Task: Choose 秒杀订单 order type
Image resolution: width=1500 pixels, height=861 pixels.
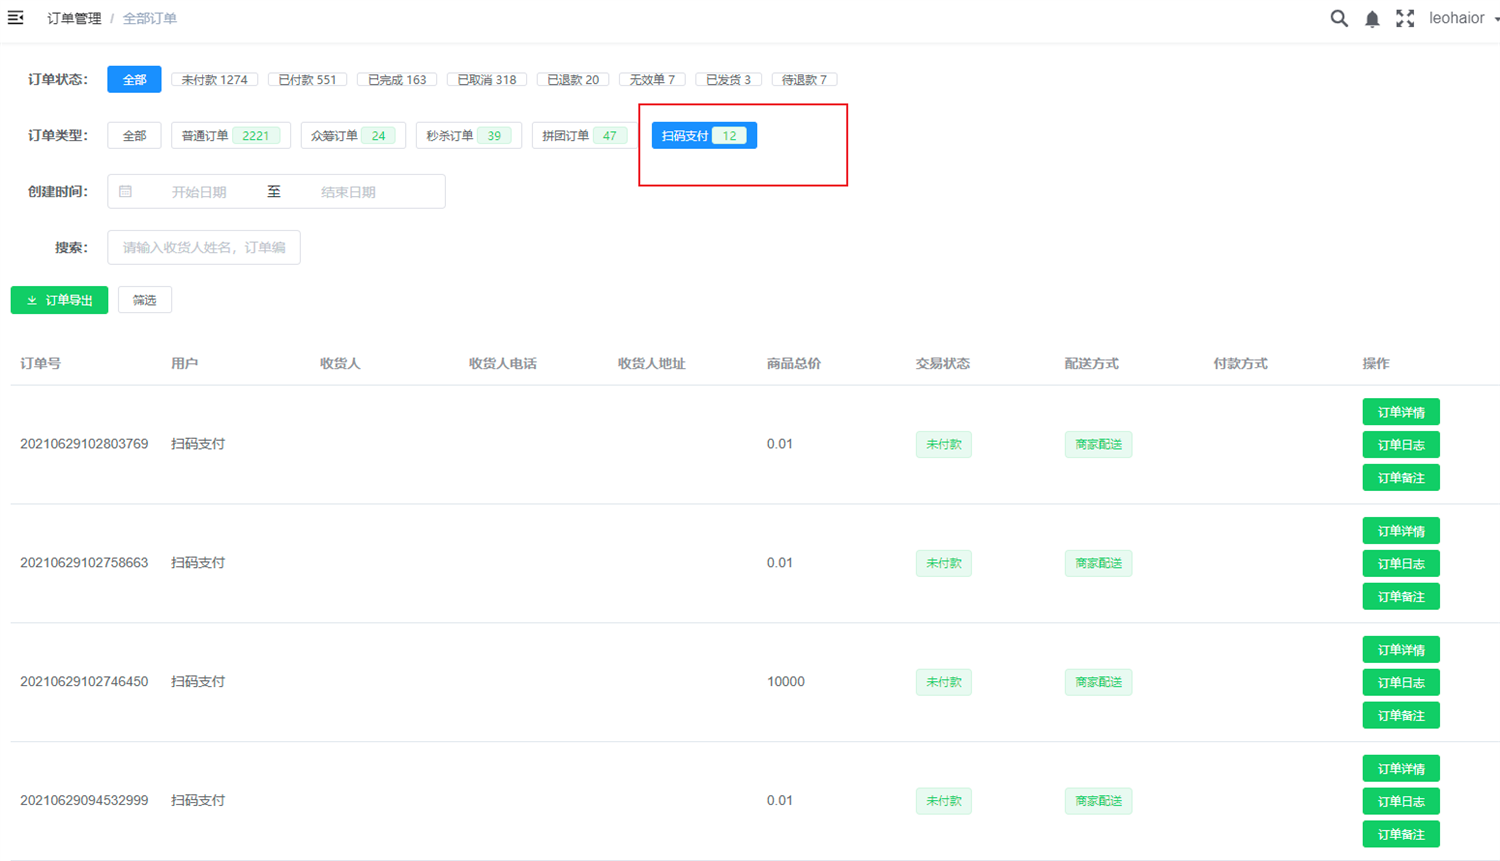Action: tap(468, 136)
